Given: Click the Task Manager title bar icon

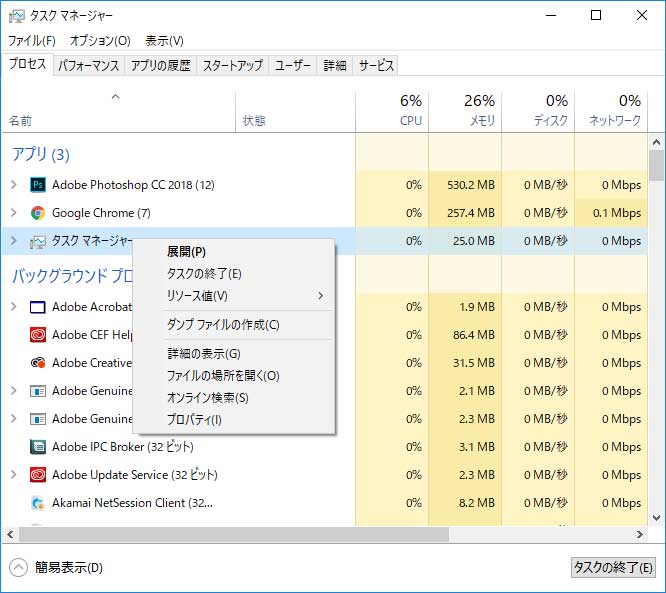Looking at the screenshot, I should (x=17, y=16).
